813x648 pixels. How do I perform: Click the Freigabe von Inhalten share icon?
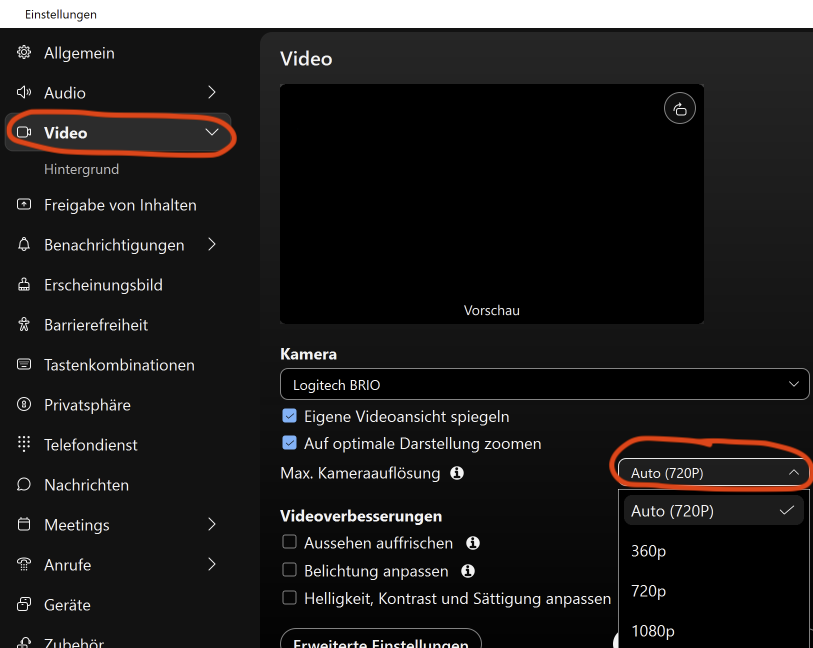[24, 204]
